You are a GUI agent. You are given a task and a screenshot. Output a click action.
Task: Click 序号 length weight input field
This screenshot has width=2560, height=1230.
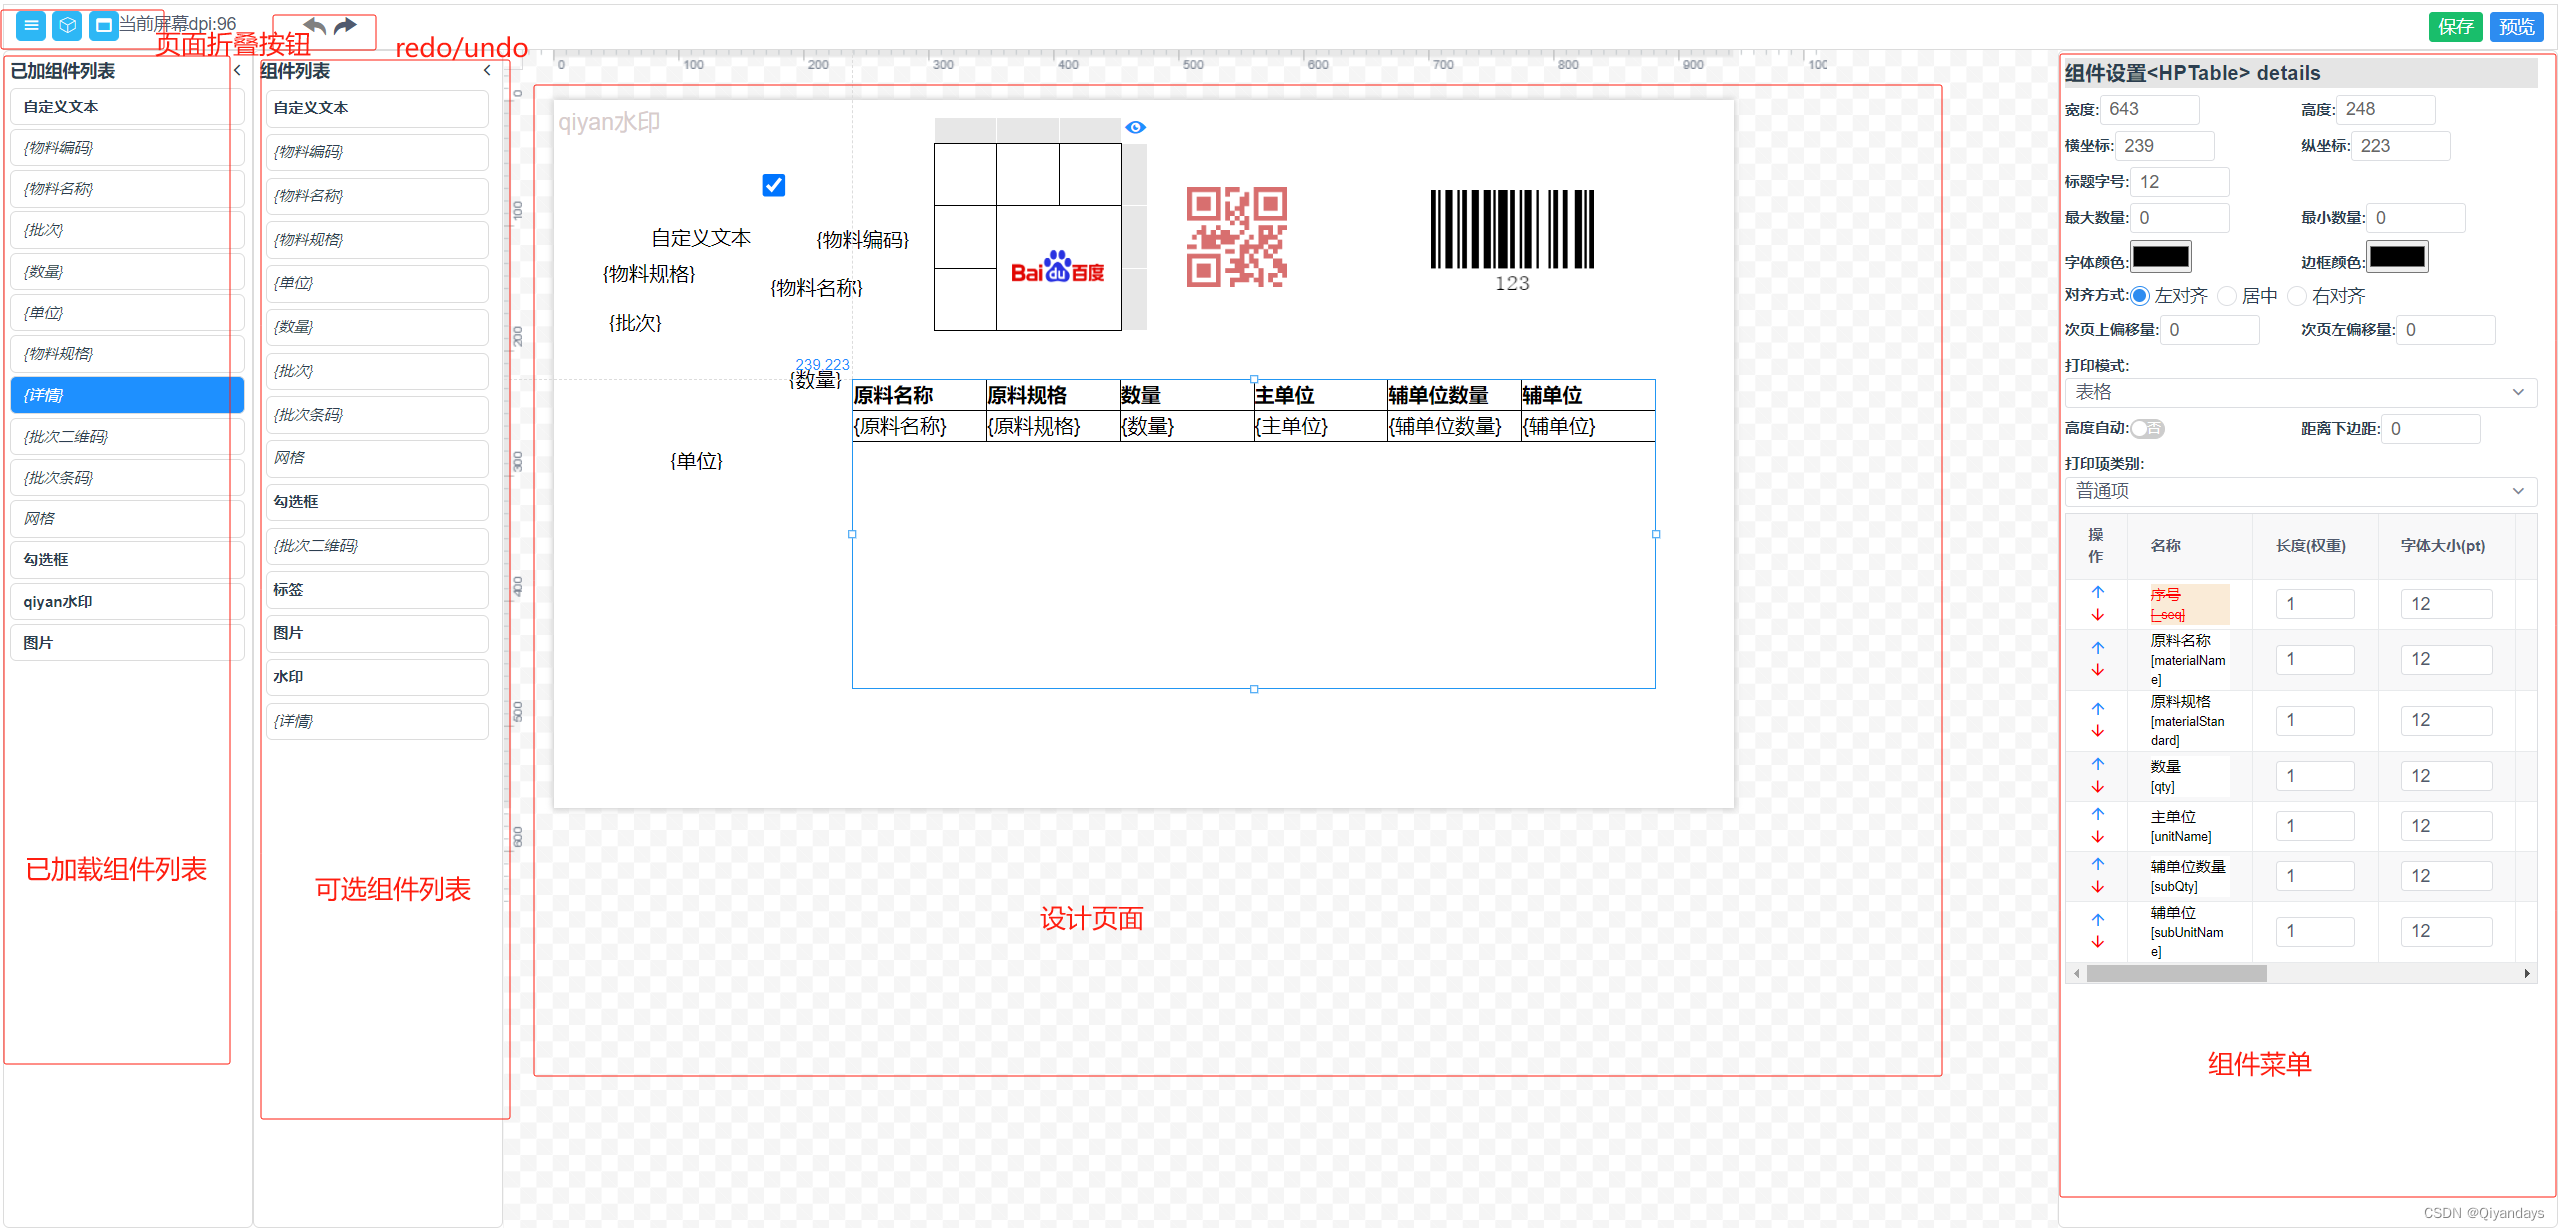(2314, 604)
